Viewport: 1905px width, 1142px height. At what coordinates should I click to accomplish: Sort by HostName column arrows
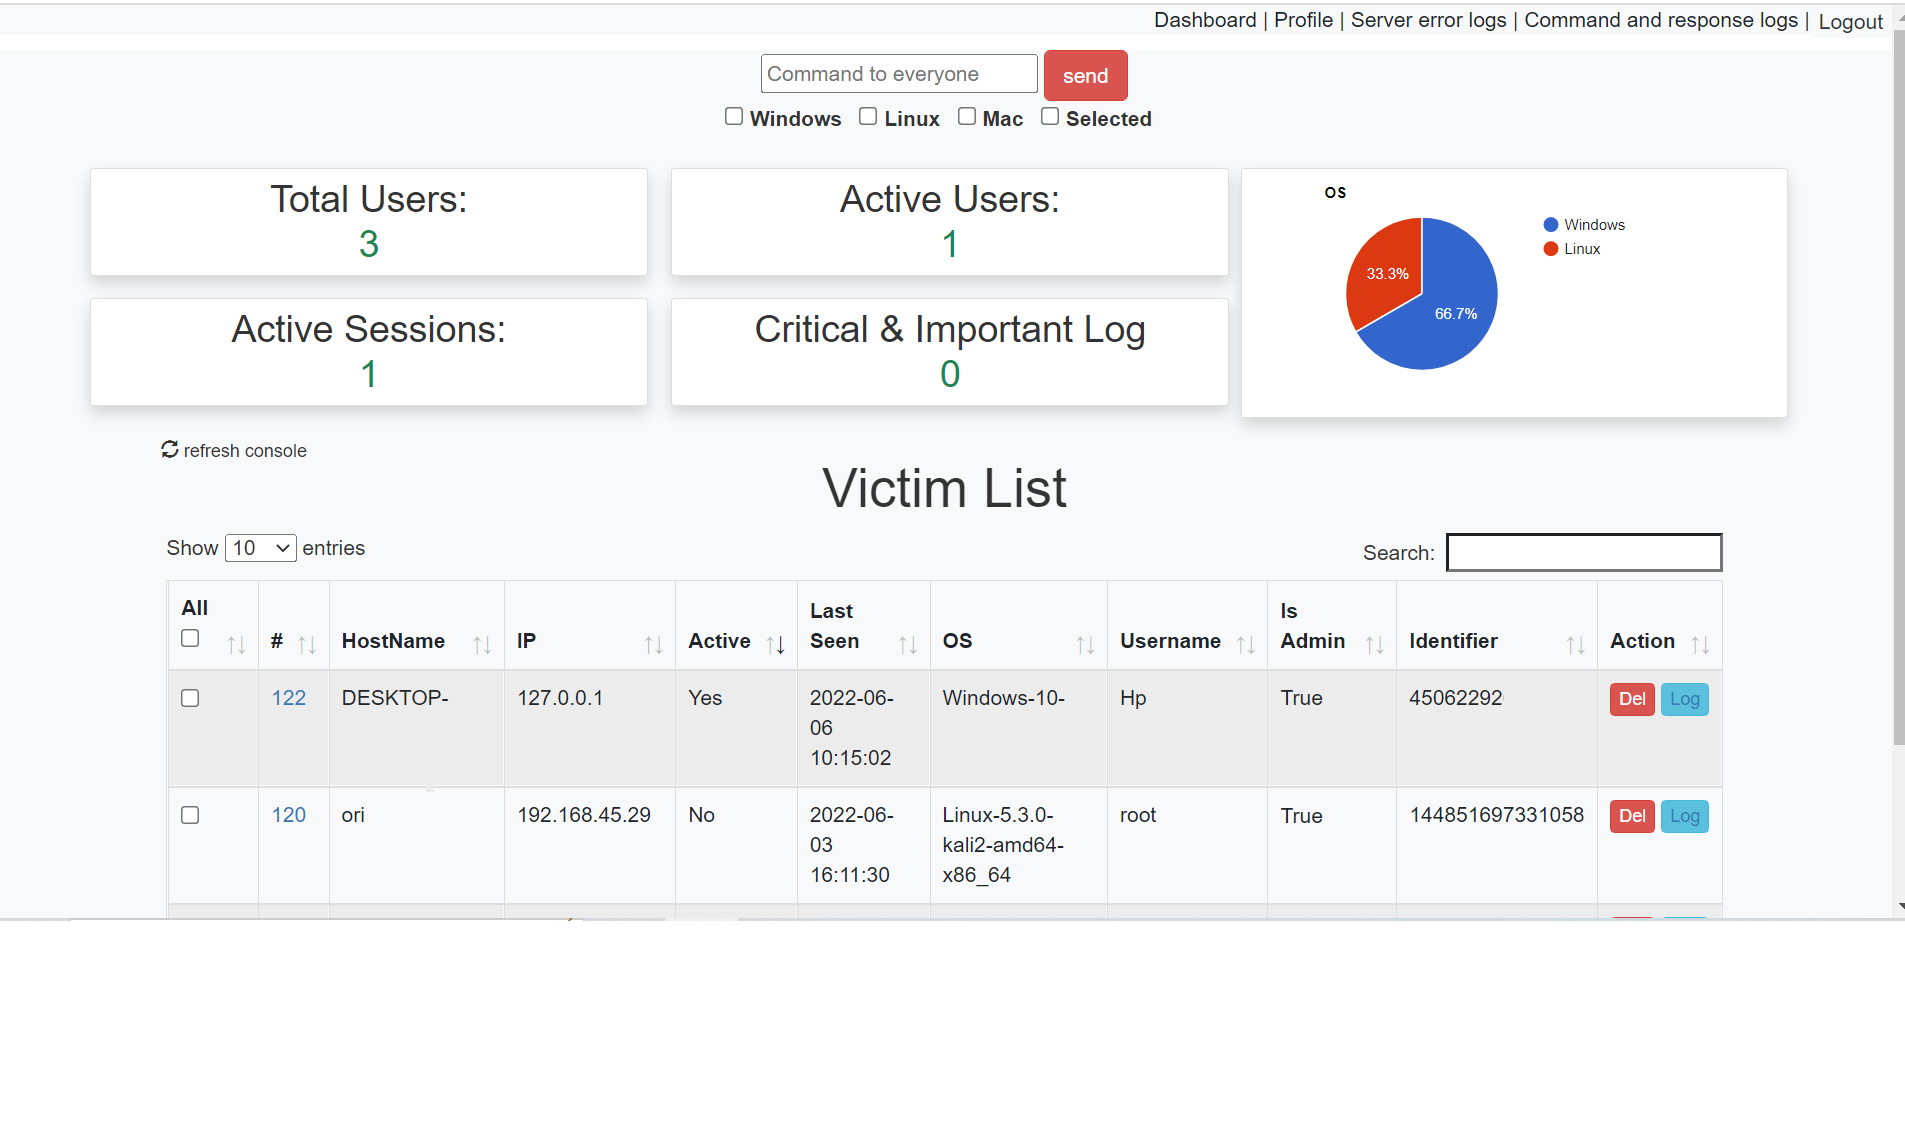coord(482,645)
